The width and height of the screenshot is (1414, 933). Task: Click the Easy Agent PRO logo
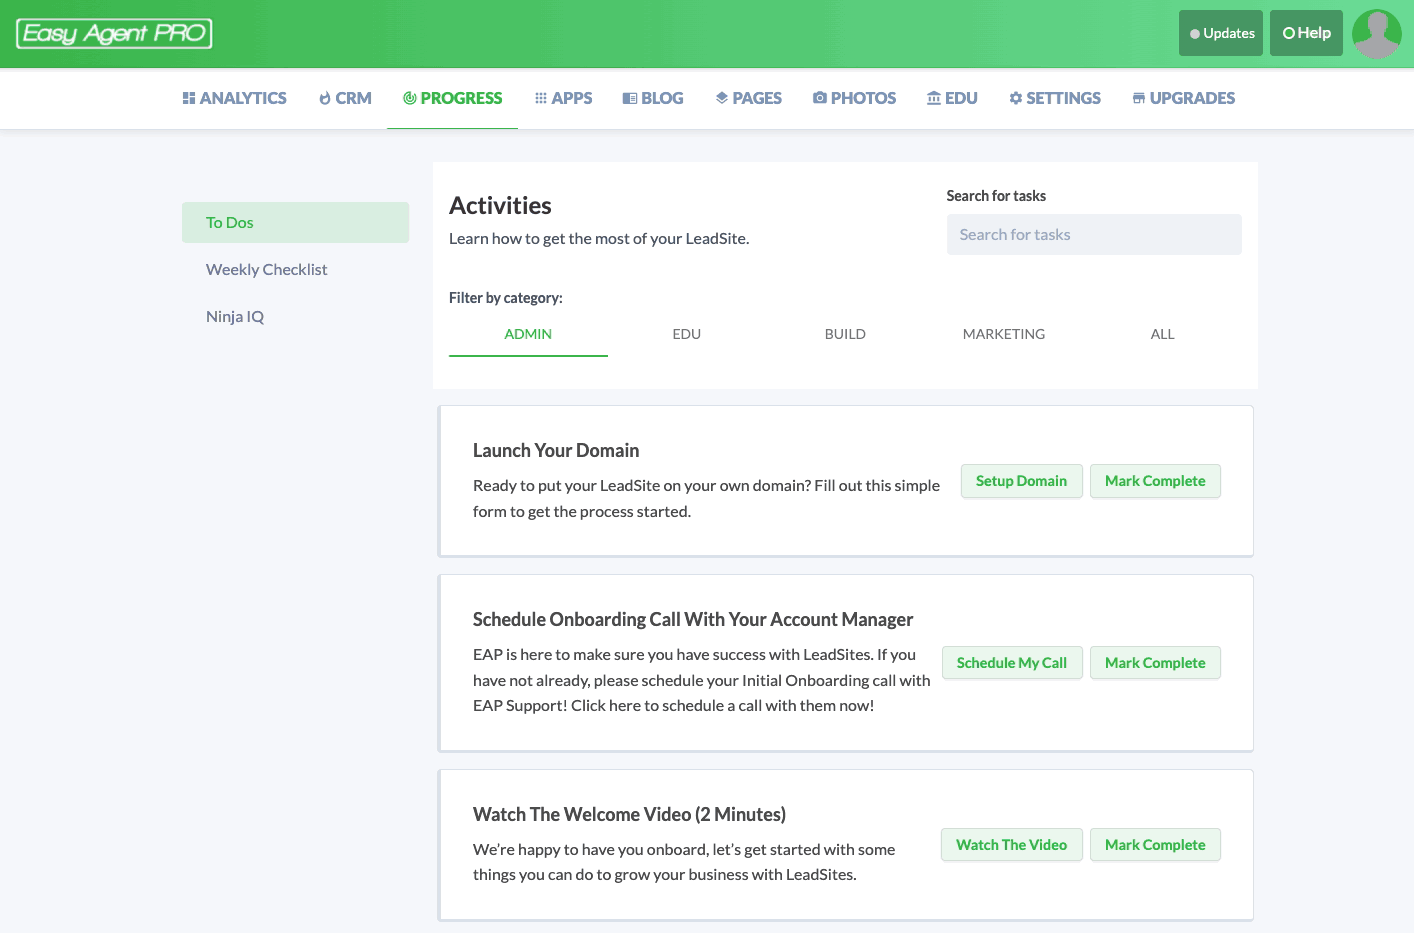(x=114, y=33)
